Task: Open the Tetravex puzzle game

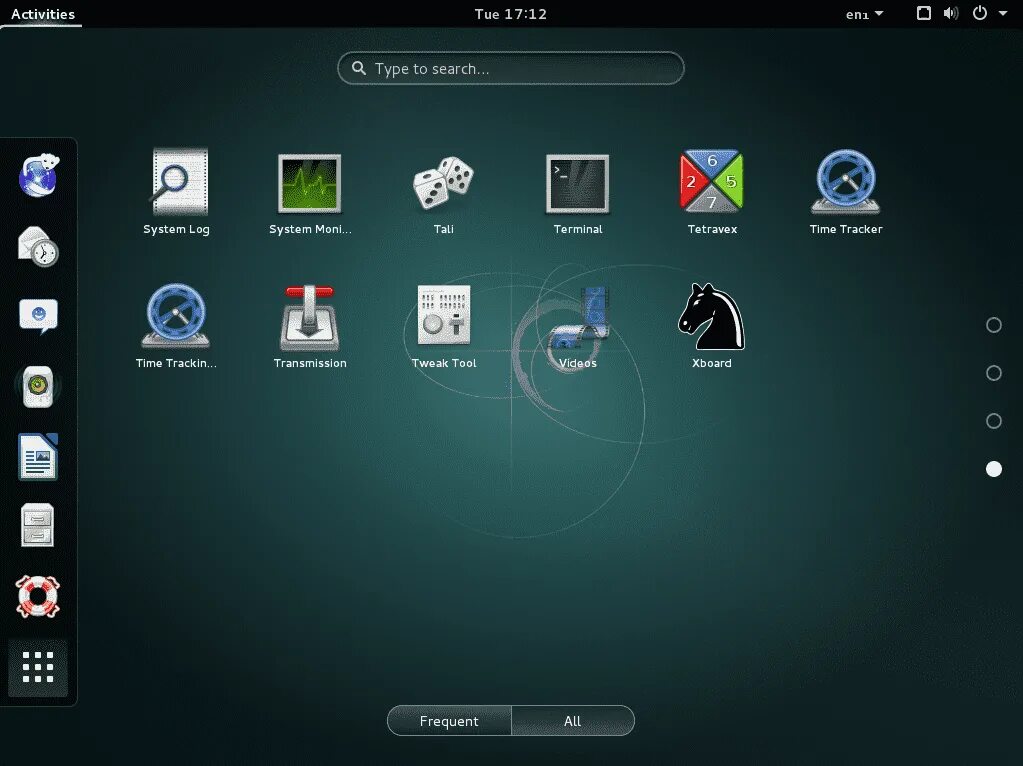Action: (712, 191)
